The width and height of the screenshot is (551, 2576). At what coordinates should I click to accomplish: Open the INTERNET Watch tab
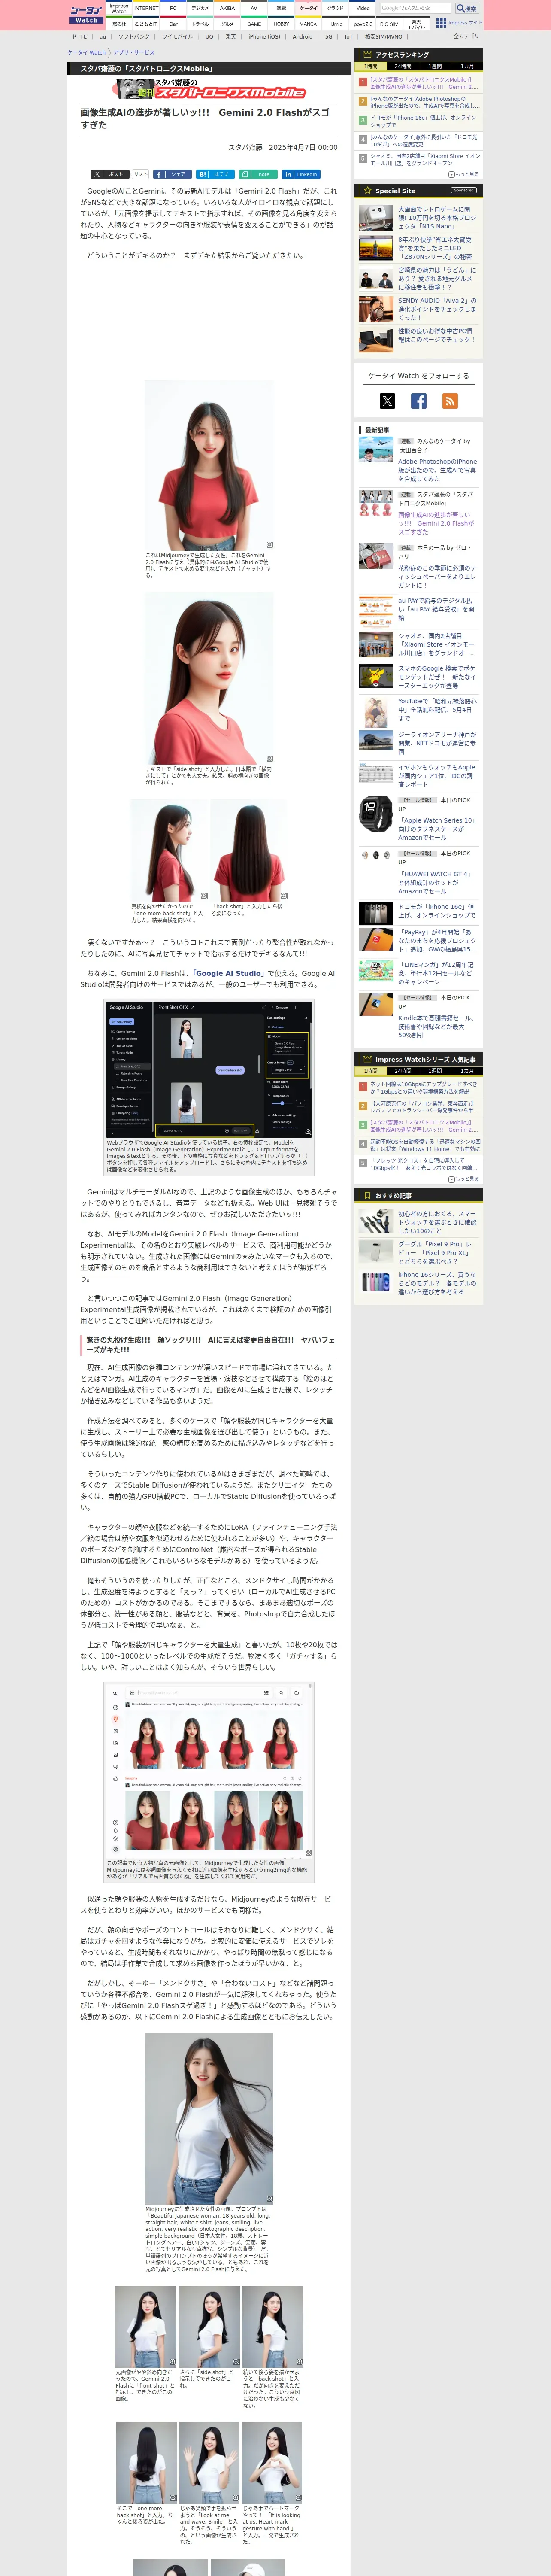coord(146,8)
